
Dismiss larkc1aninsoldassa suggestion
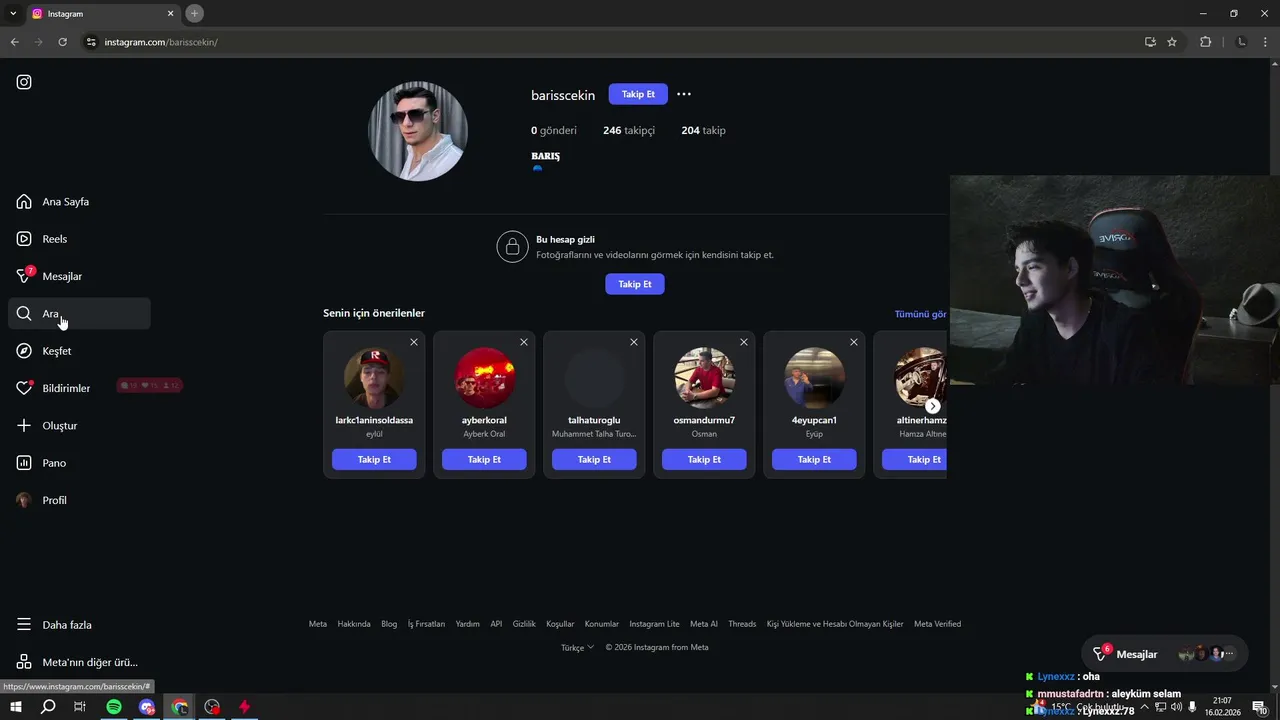point(414,342)
